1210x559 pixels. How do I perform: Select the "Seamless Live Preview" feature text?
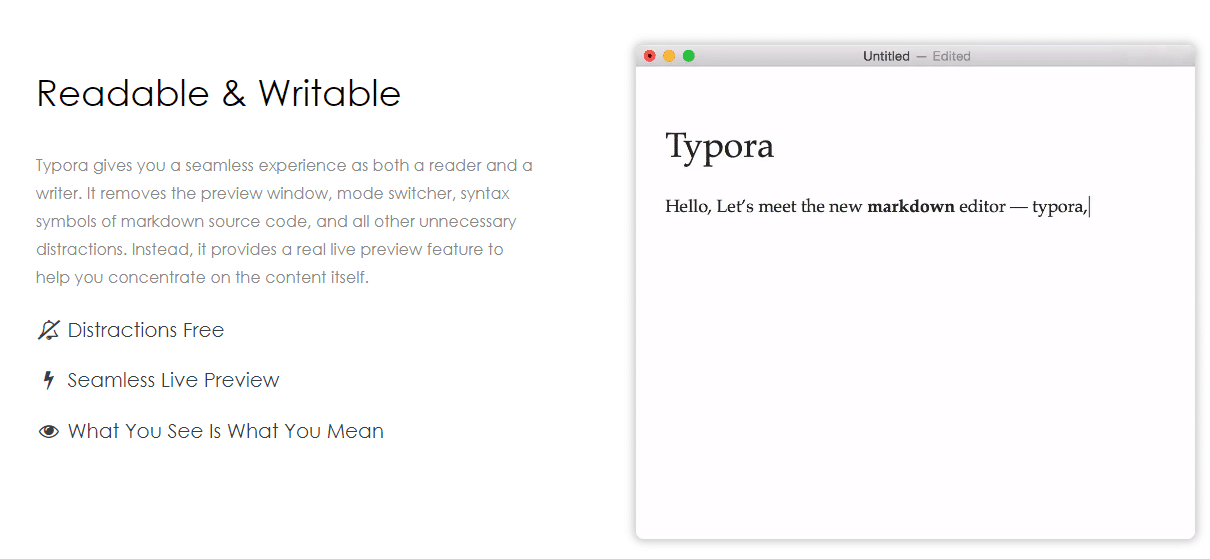pos(173,381)
